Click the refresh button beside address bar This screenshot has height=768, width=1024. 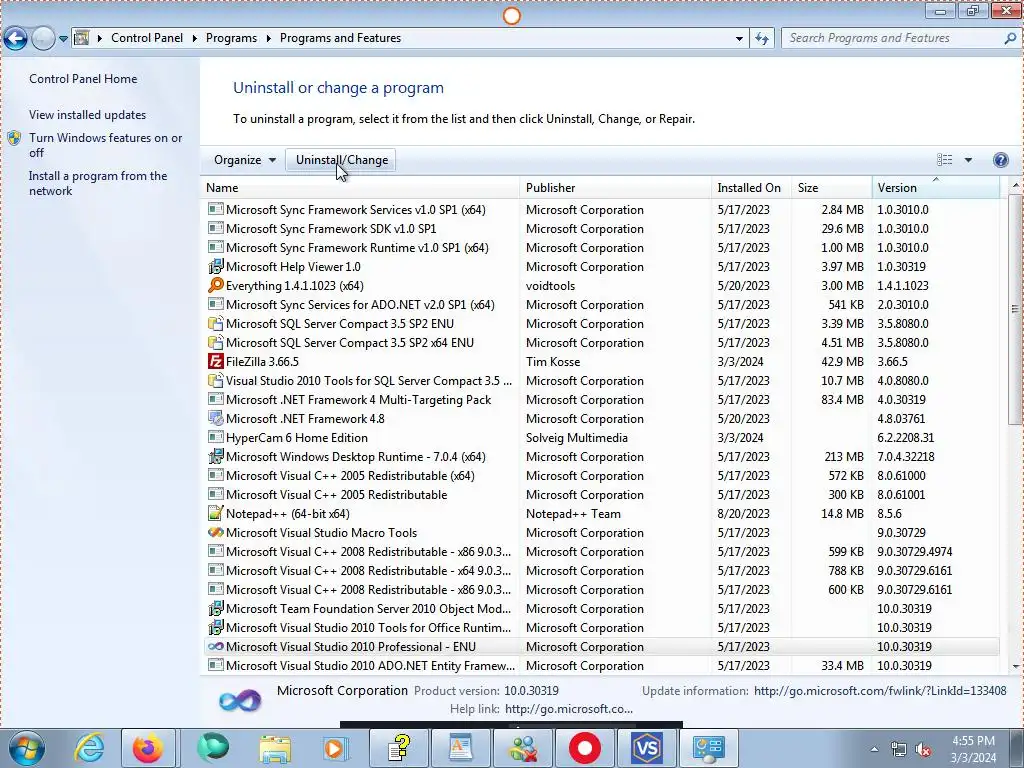pyautogui.click(x=761, y=39)
